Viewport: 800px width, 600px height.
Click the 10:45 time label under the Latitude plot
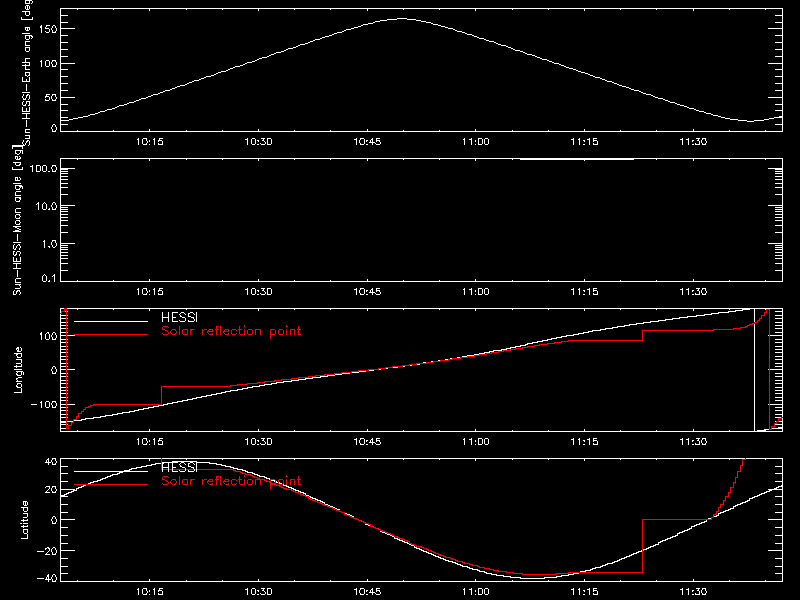point(367,592)
